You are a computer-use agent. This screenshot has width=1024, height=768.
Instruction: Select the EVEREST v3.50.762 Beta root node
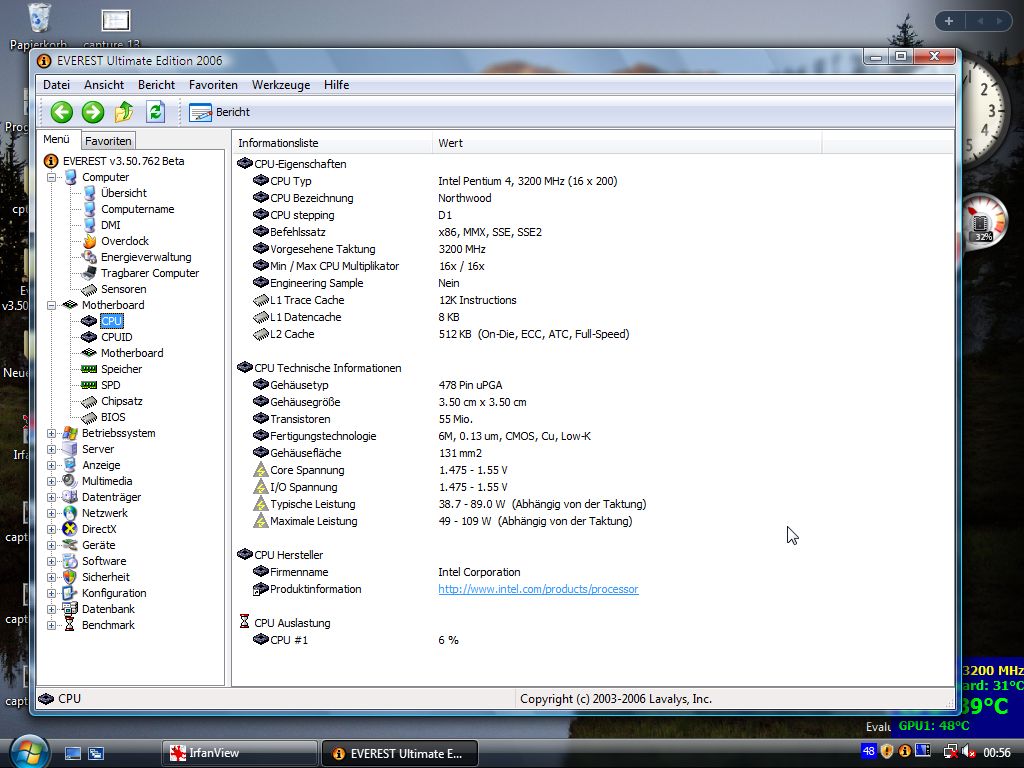coord(123,161)
